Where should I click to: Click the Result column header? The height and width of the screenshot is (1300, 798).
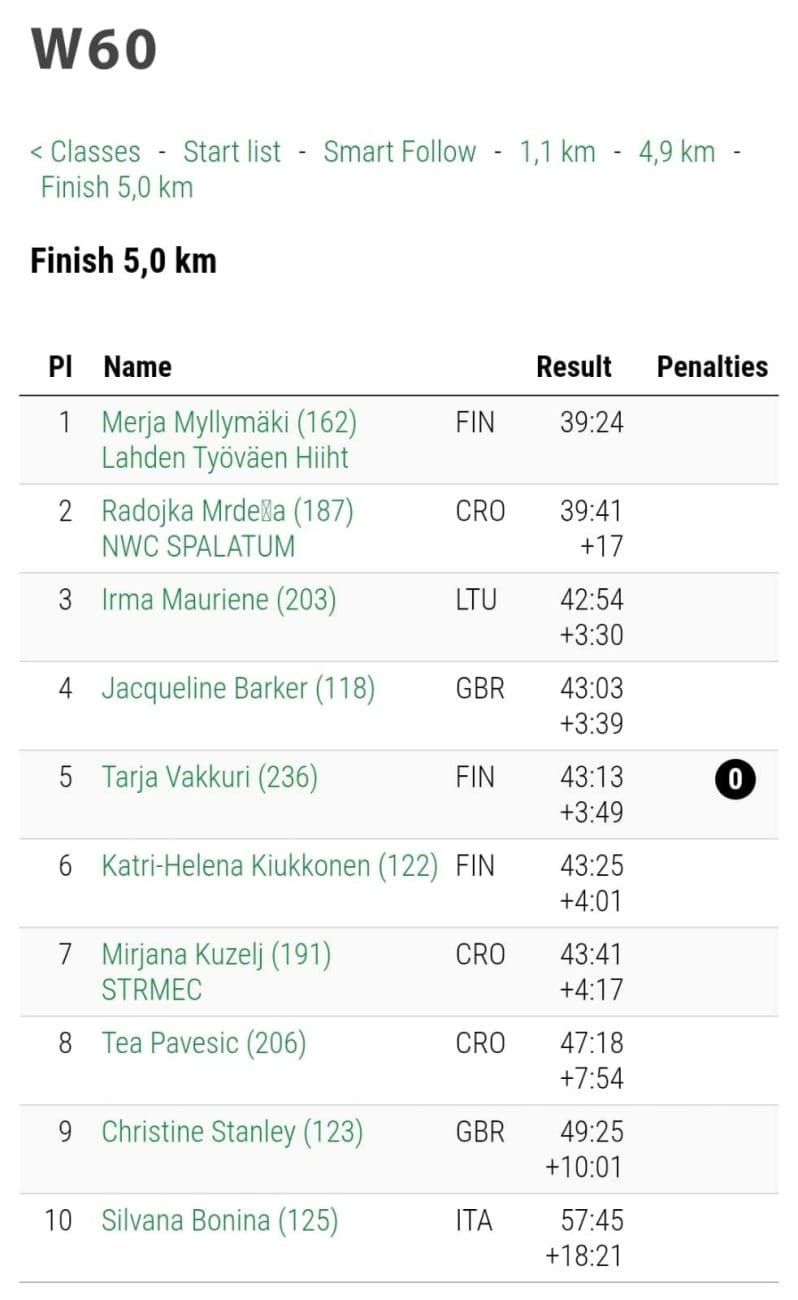coord(574,367)
